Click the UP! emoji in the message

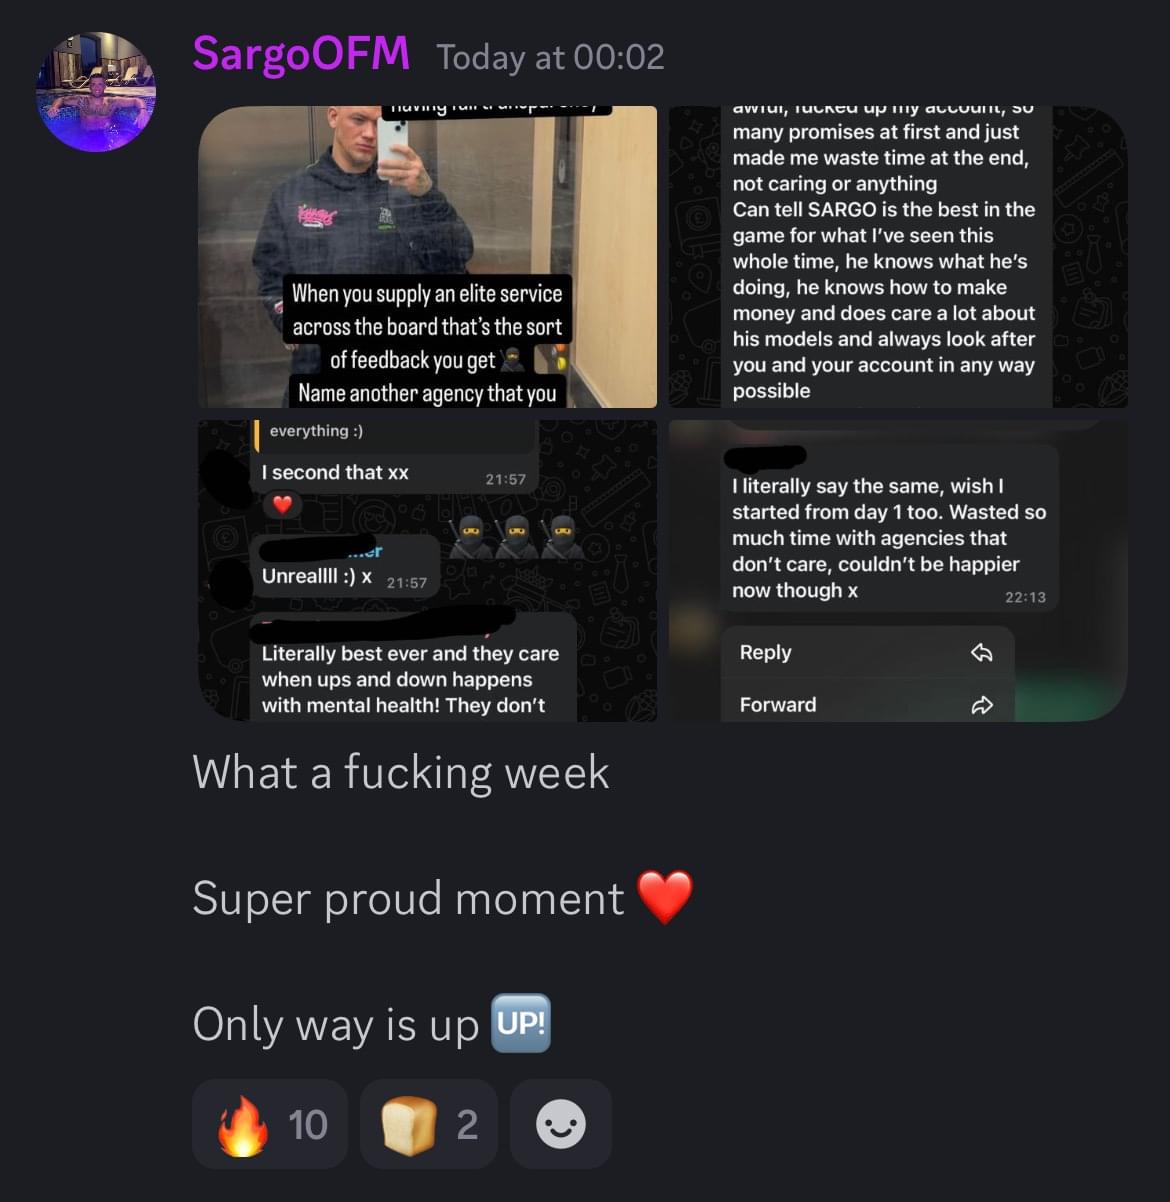(x=521, y=1023)
